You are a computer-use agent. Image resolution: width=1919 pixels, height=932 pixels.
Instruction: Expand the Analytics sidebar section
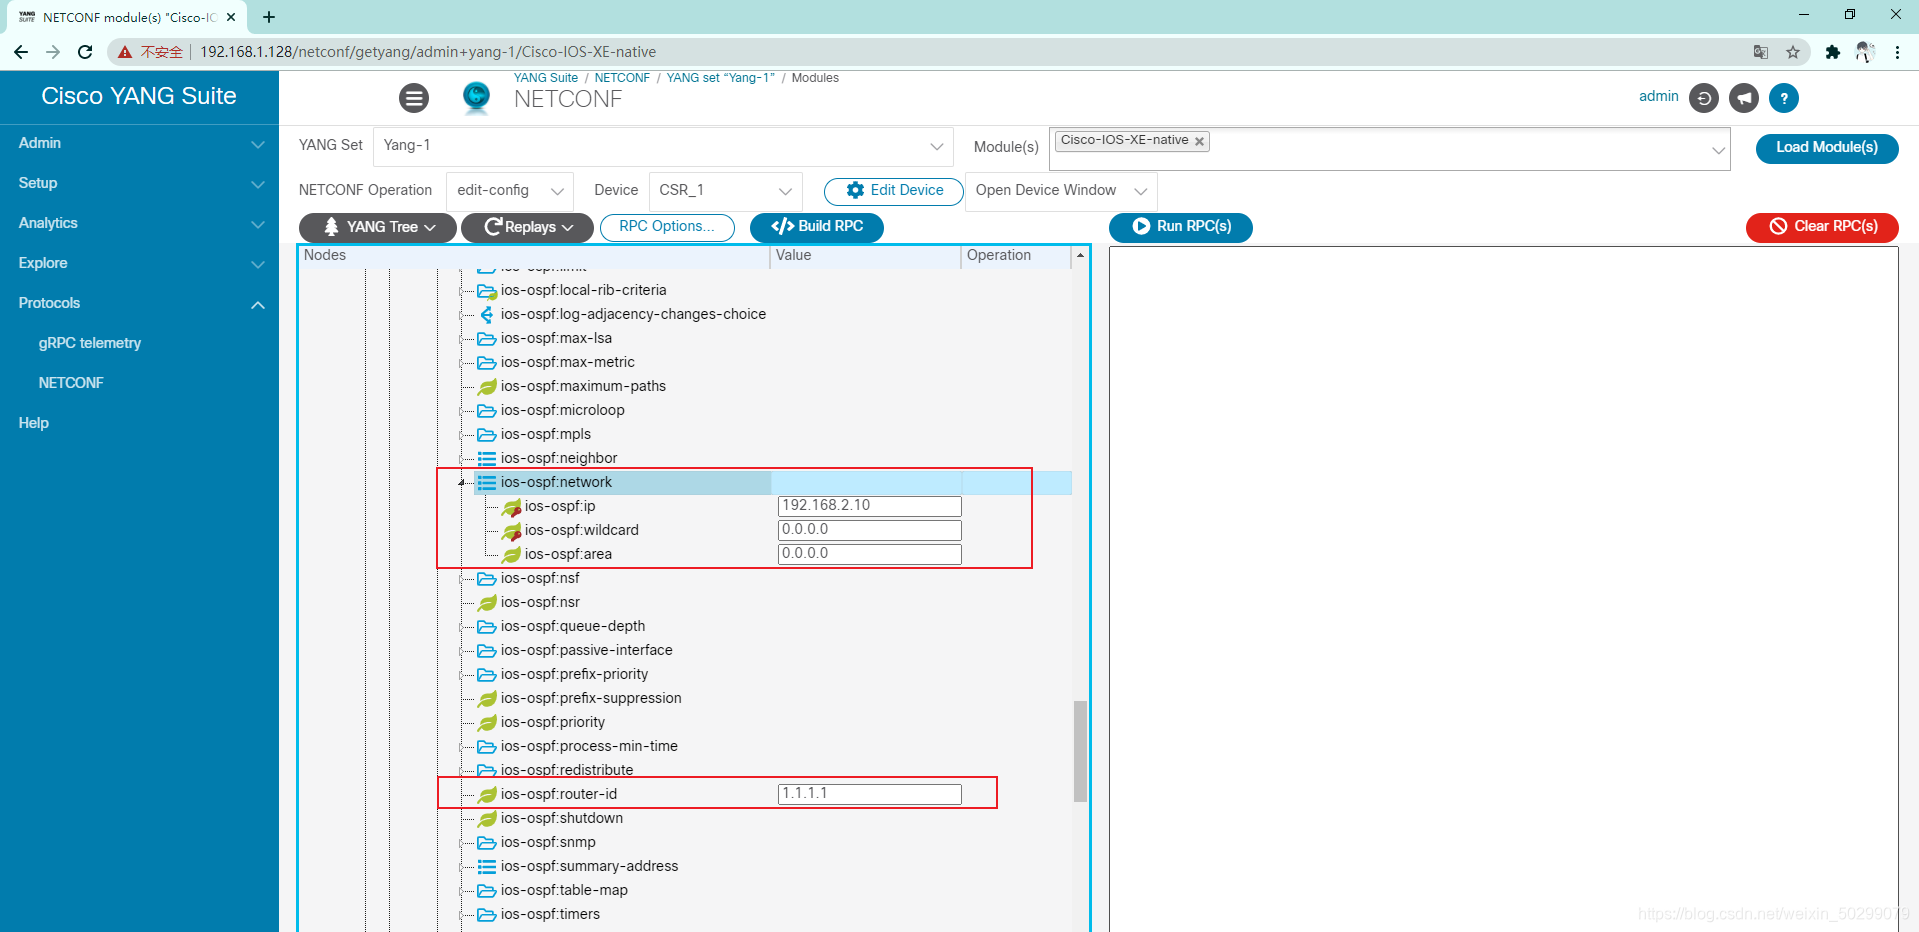click(139, 223)
